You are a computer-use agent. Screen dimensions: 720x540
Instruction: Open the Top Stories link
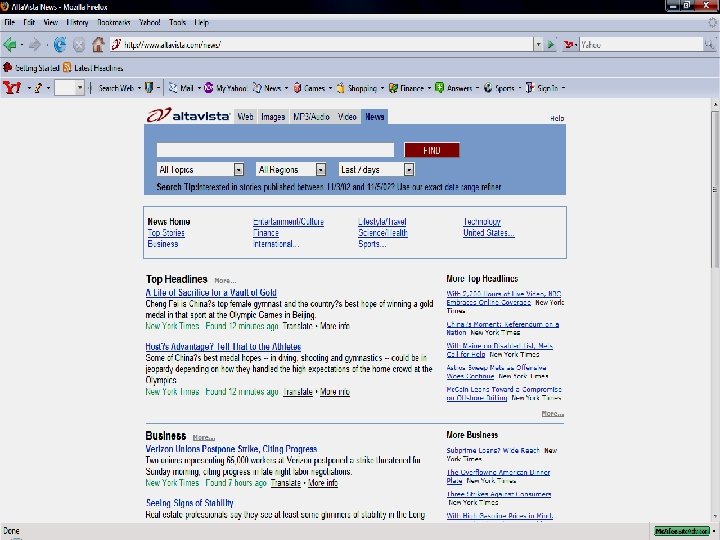click(x=166, y=233)
